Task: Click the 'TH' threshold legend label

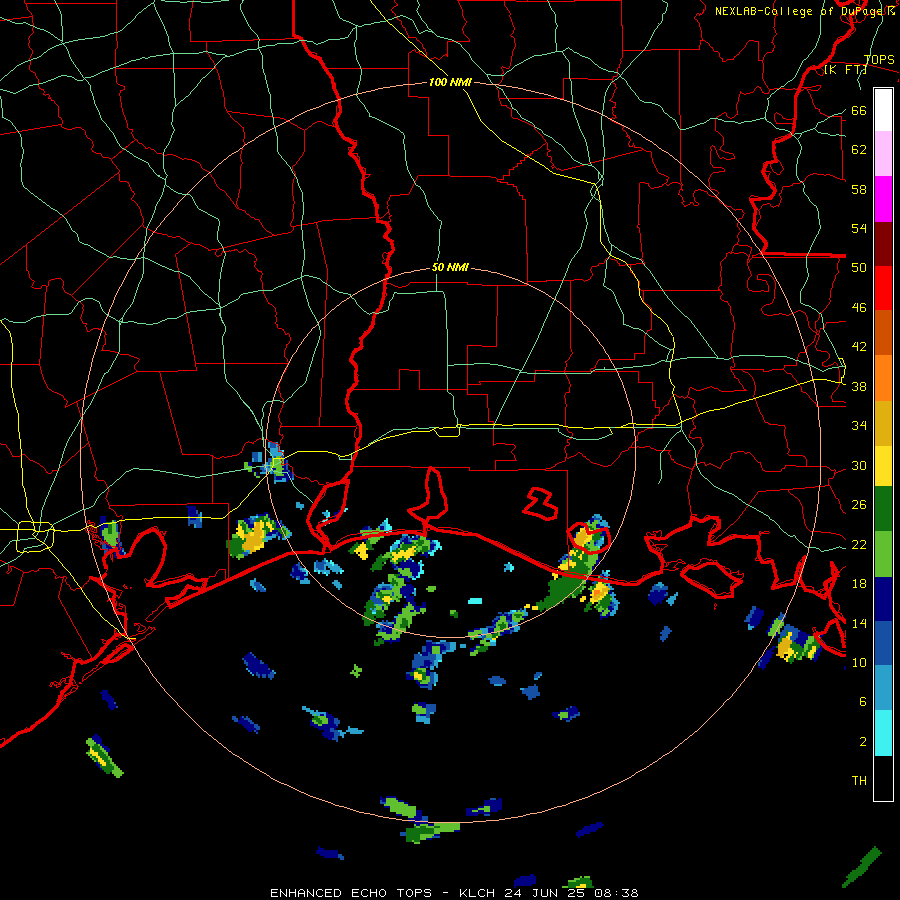Action: [x=859, y=781]
